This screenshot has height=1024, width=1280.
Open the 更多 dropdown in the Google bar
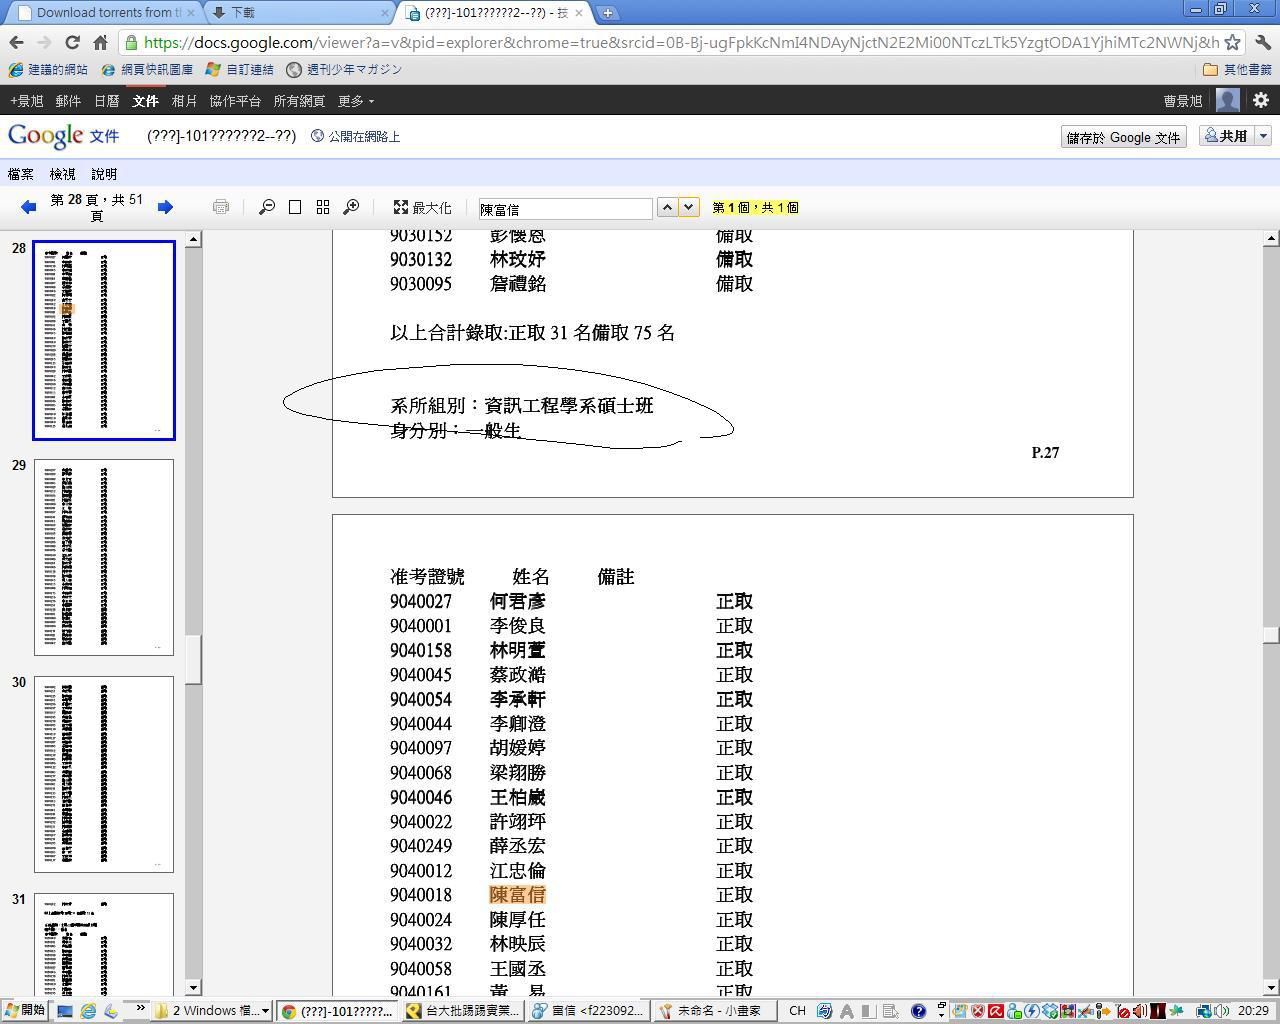coord(356,101)
